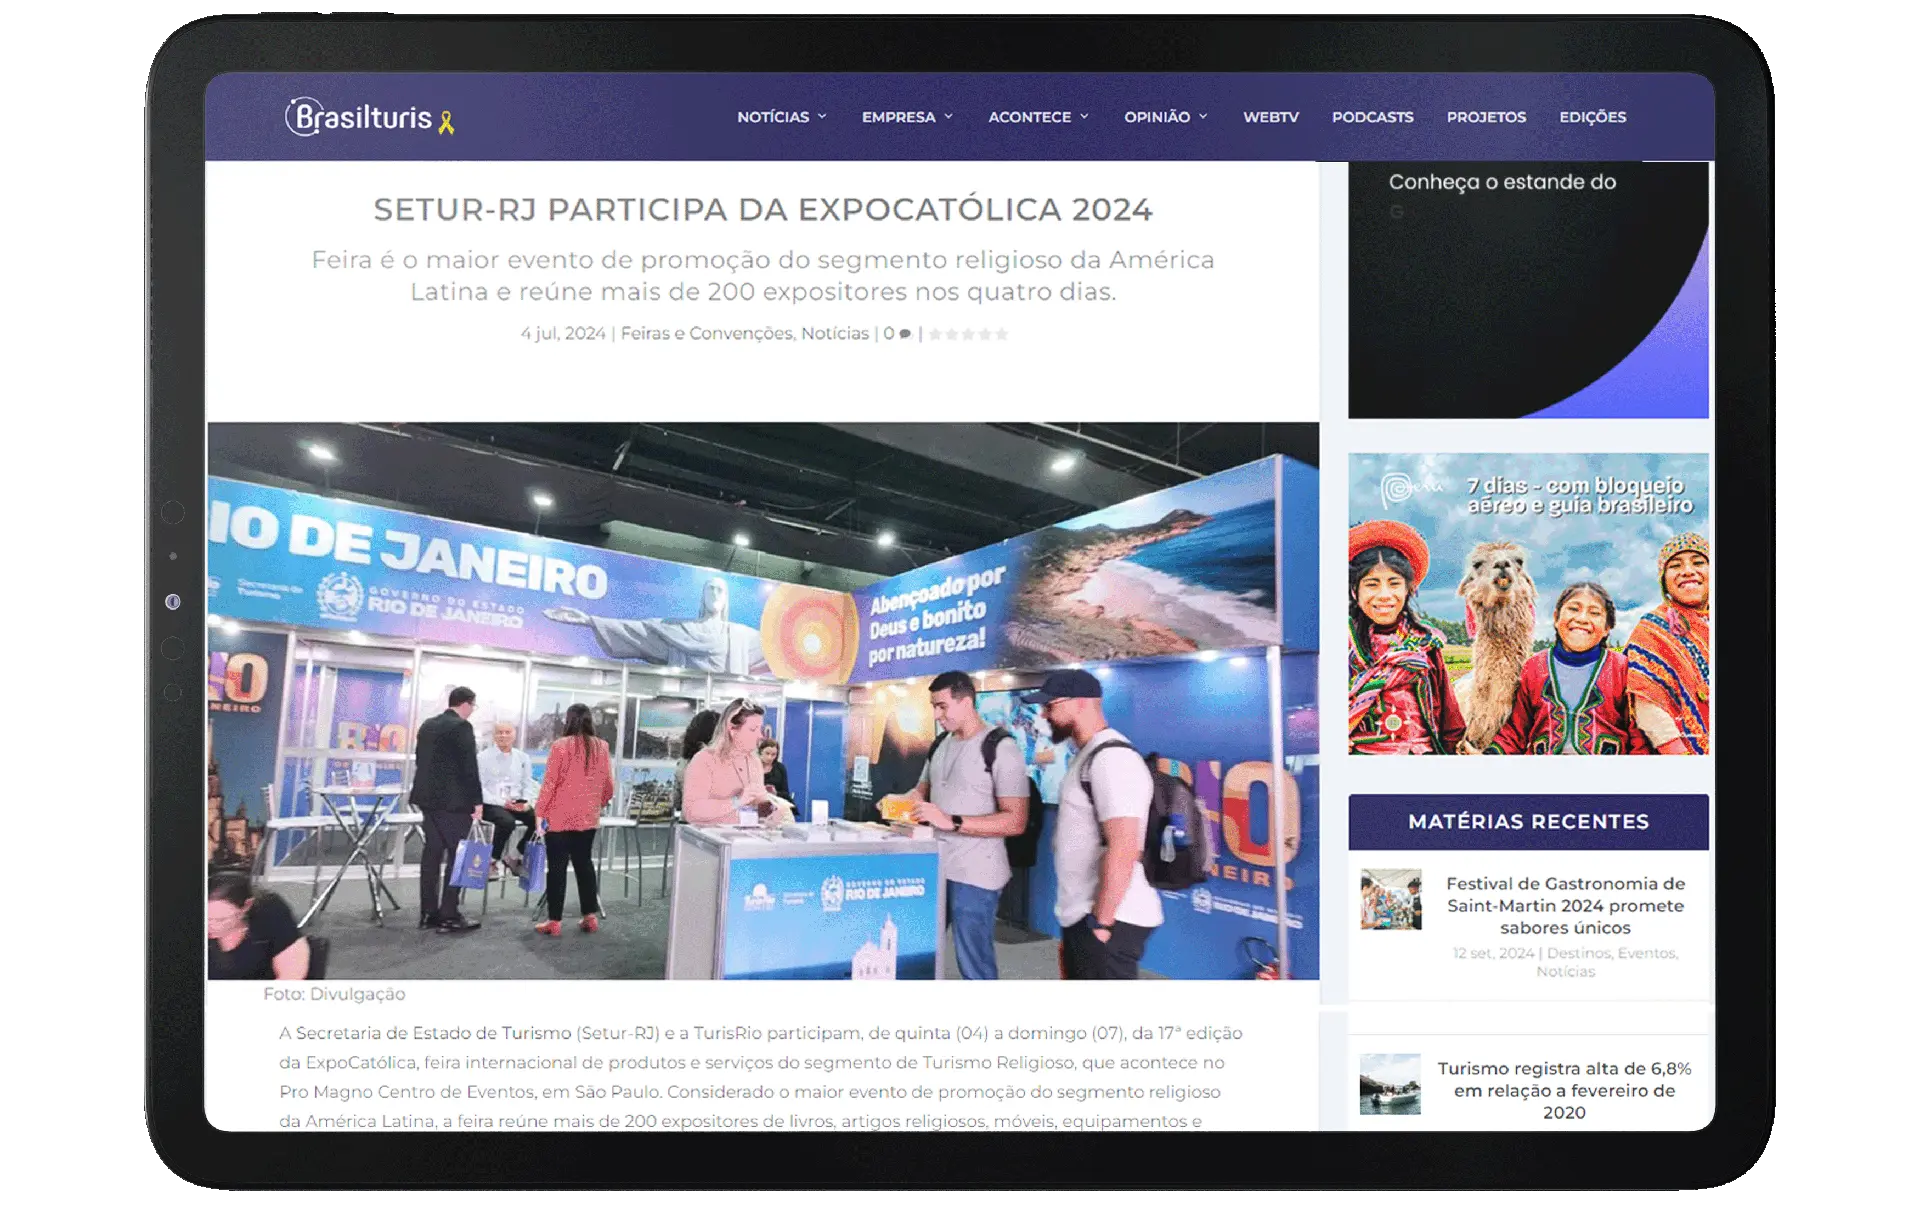Viewport: 1920px width, 1207px height.
Task: Open the WebTV menu item
Action: [1270, 117]
